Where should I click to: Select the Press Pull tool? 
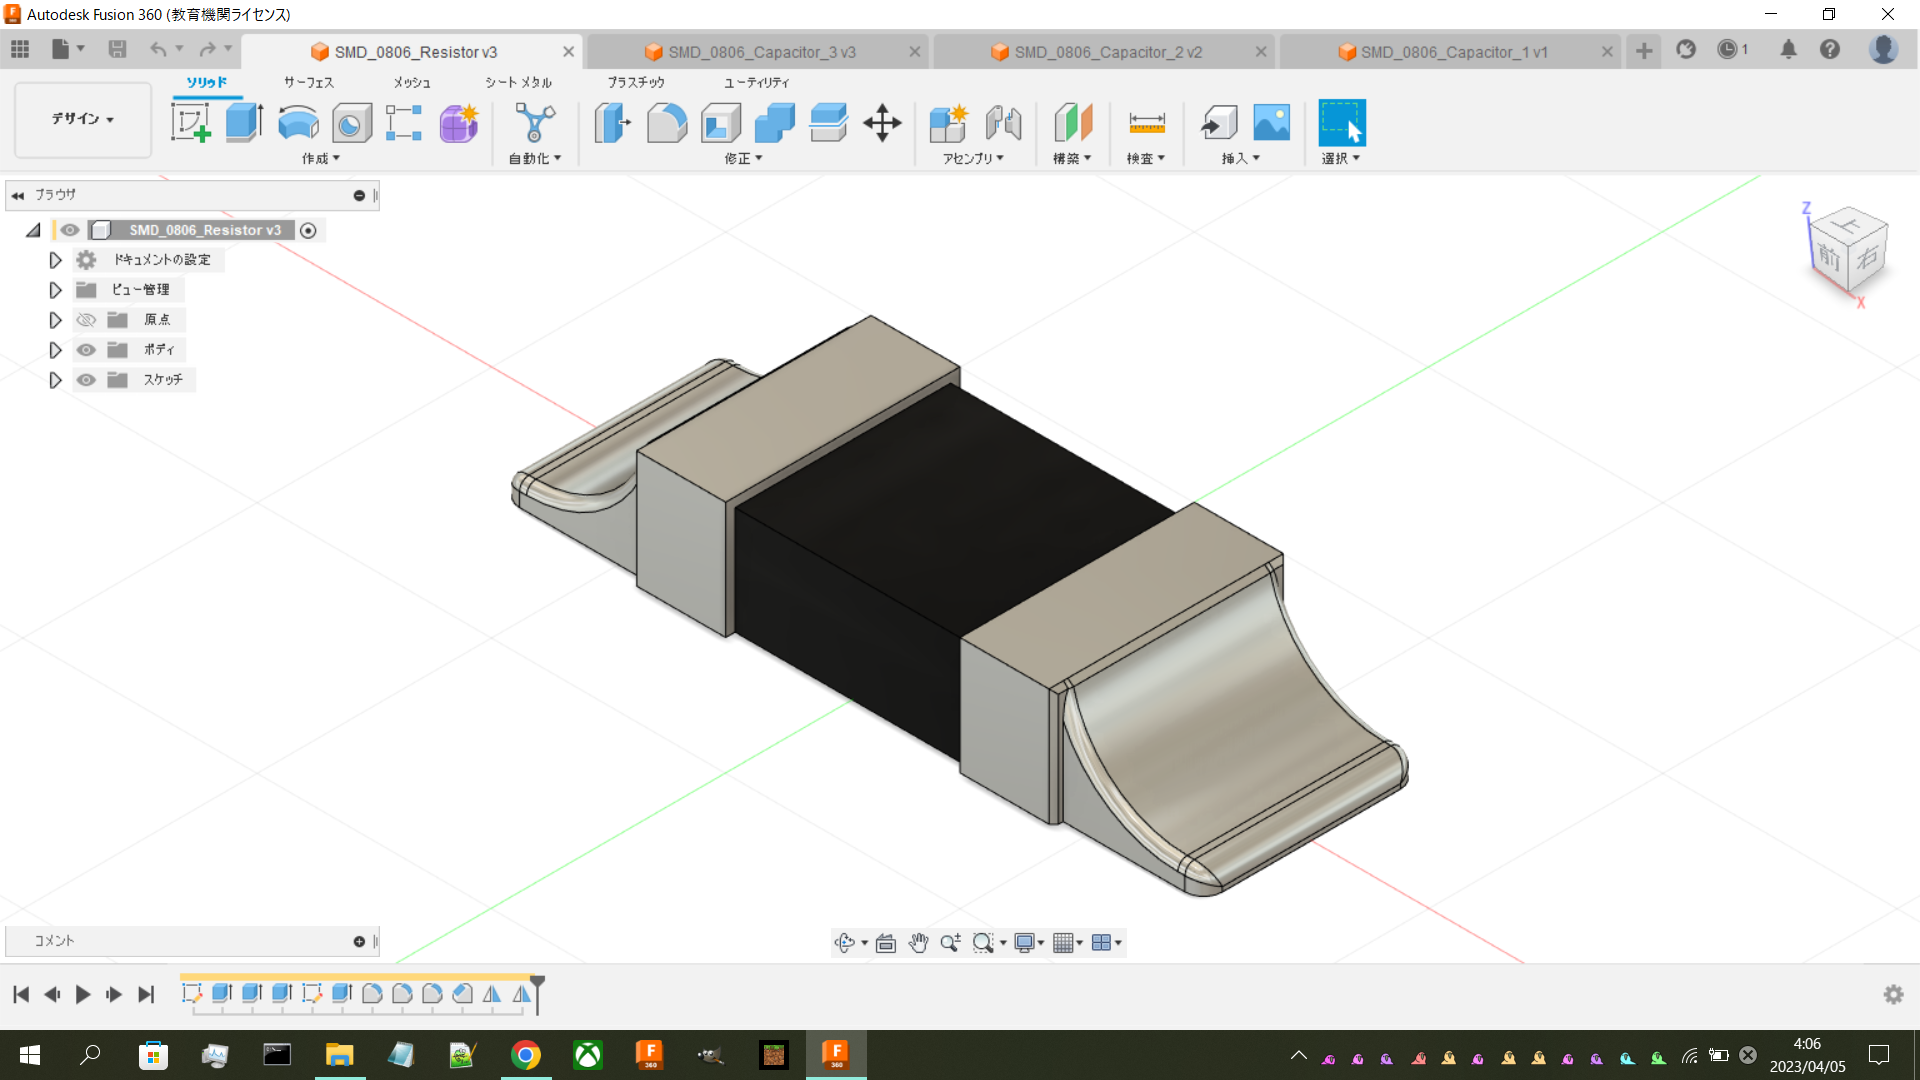point(613,123)
